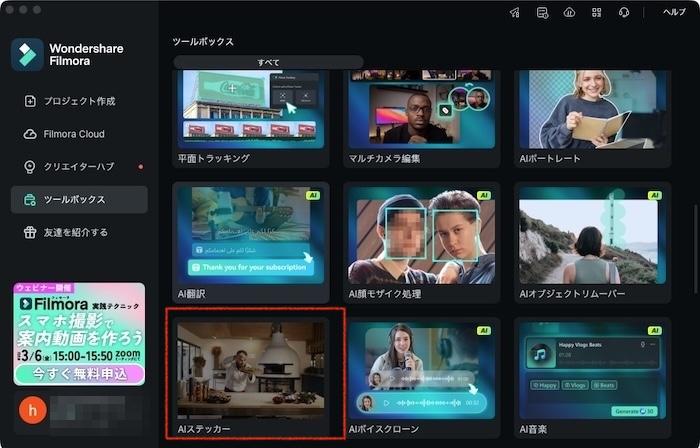Click the AI badge on AI翻訳 card

pyautogui.click(x=313, y=195)
